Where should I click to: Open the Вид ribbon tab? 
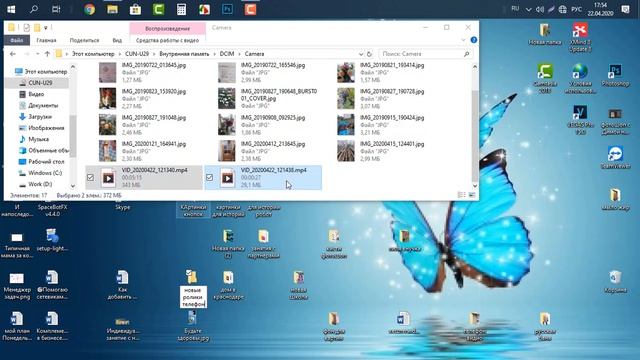[117, 40]
